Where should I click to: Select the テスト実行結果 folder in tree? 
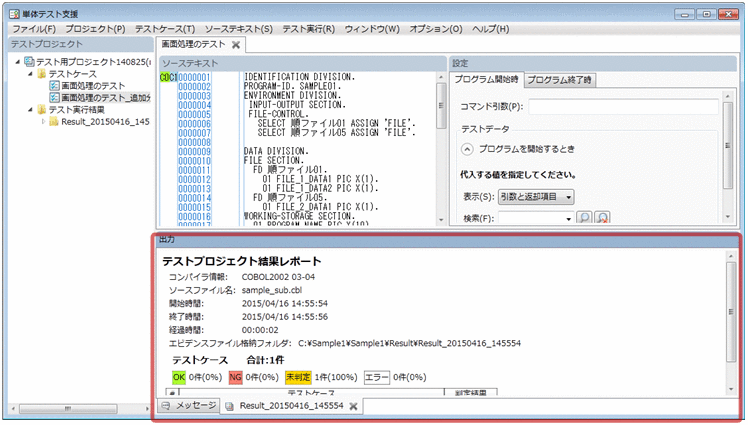point(76,110)
